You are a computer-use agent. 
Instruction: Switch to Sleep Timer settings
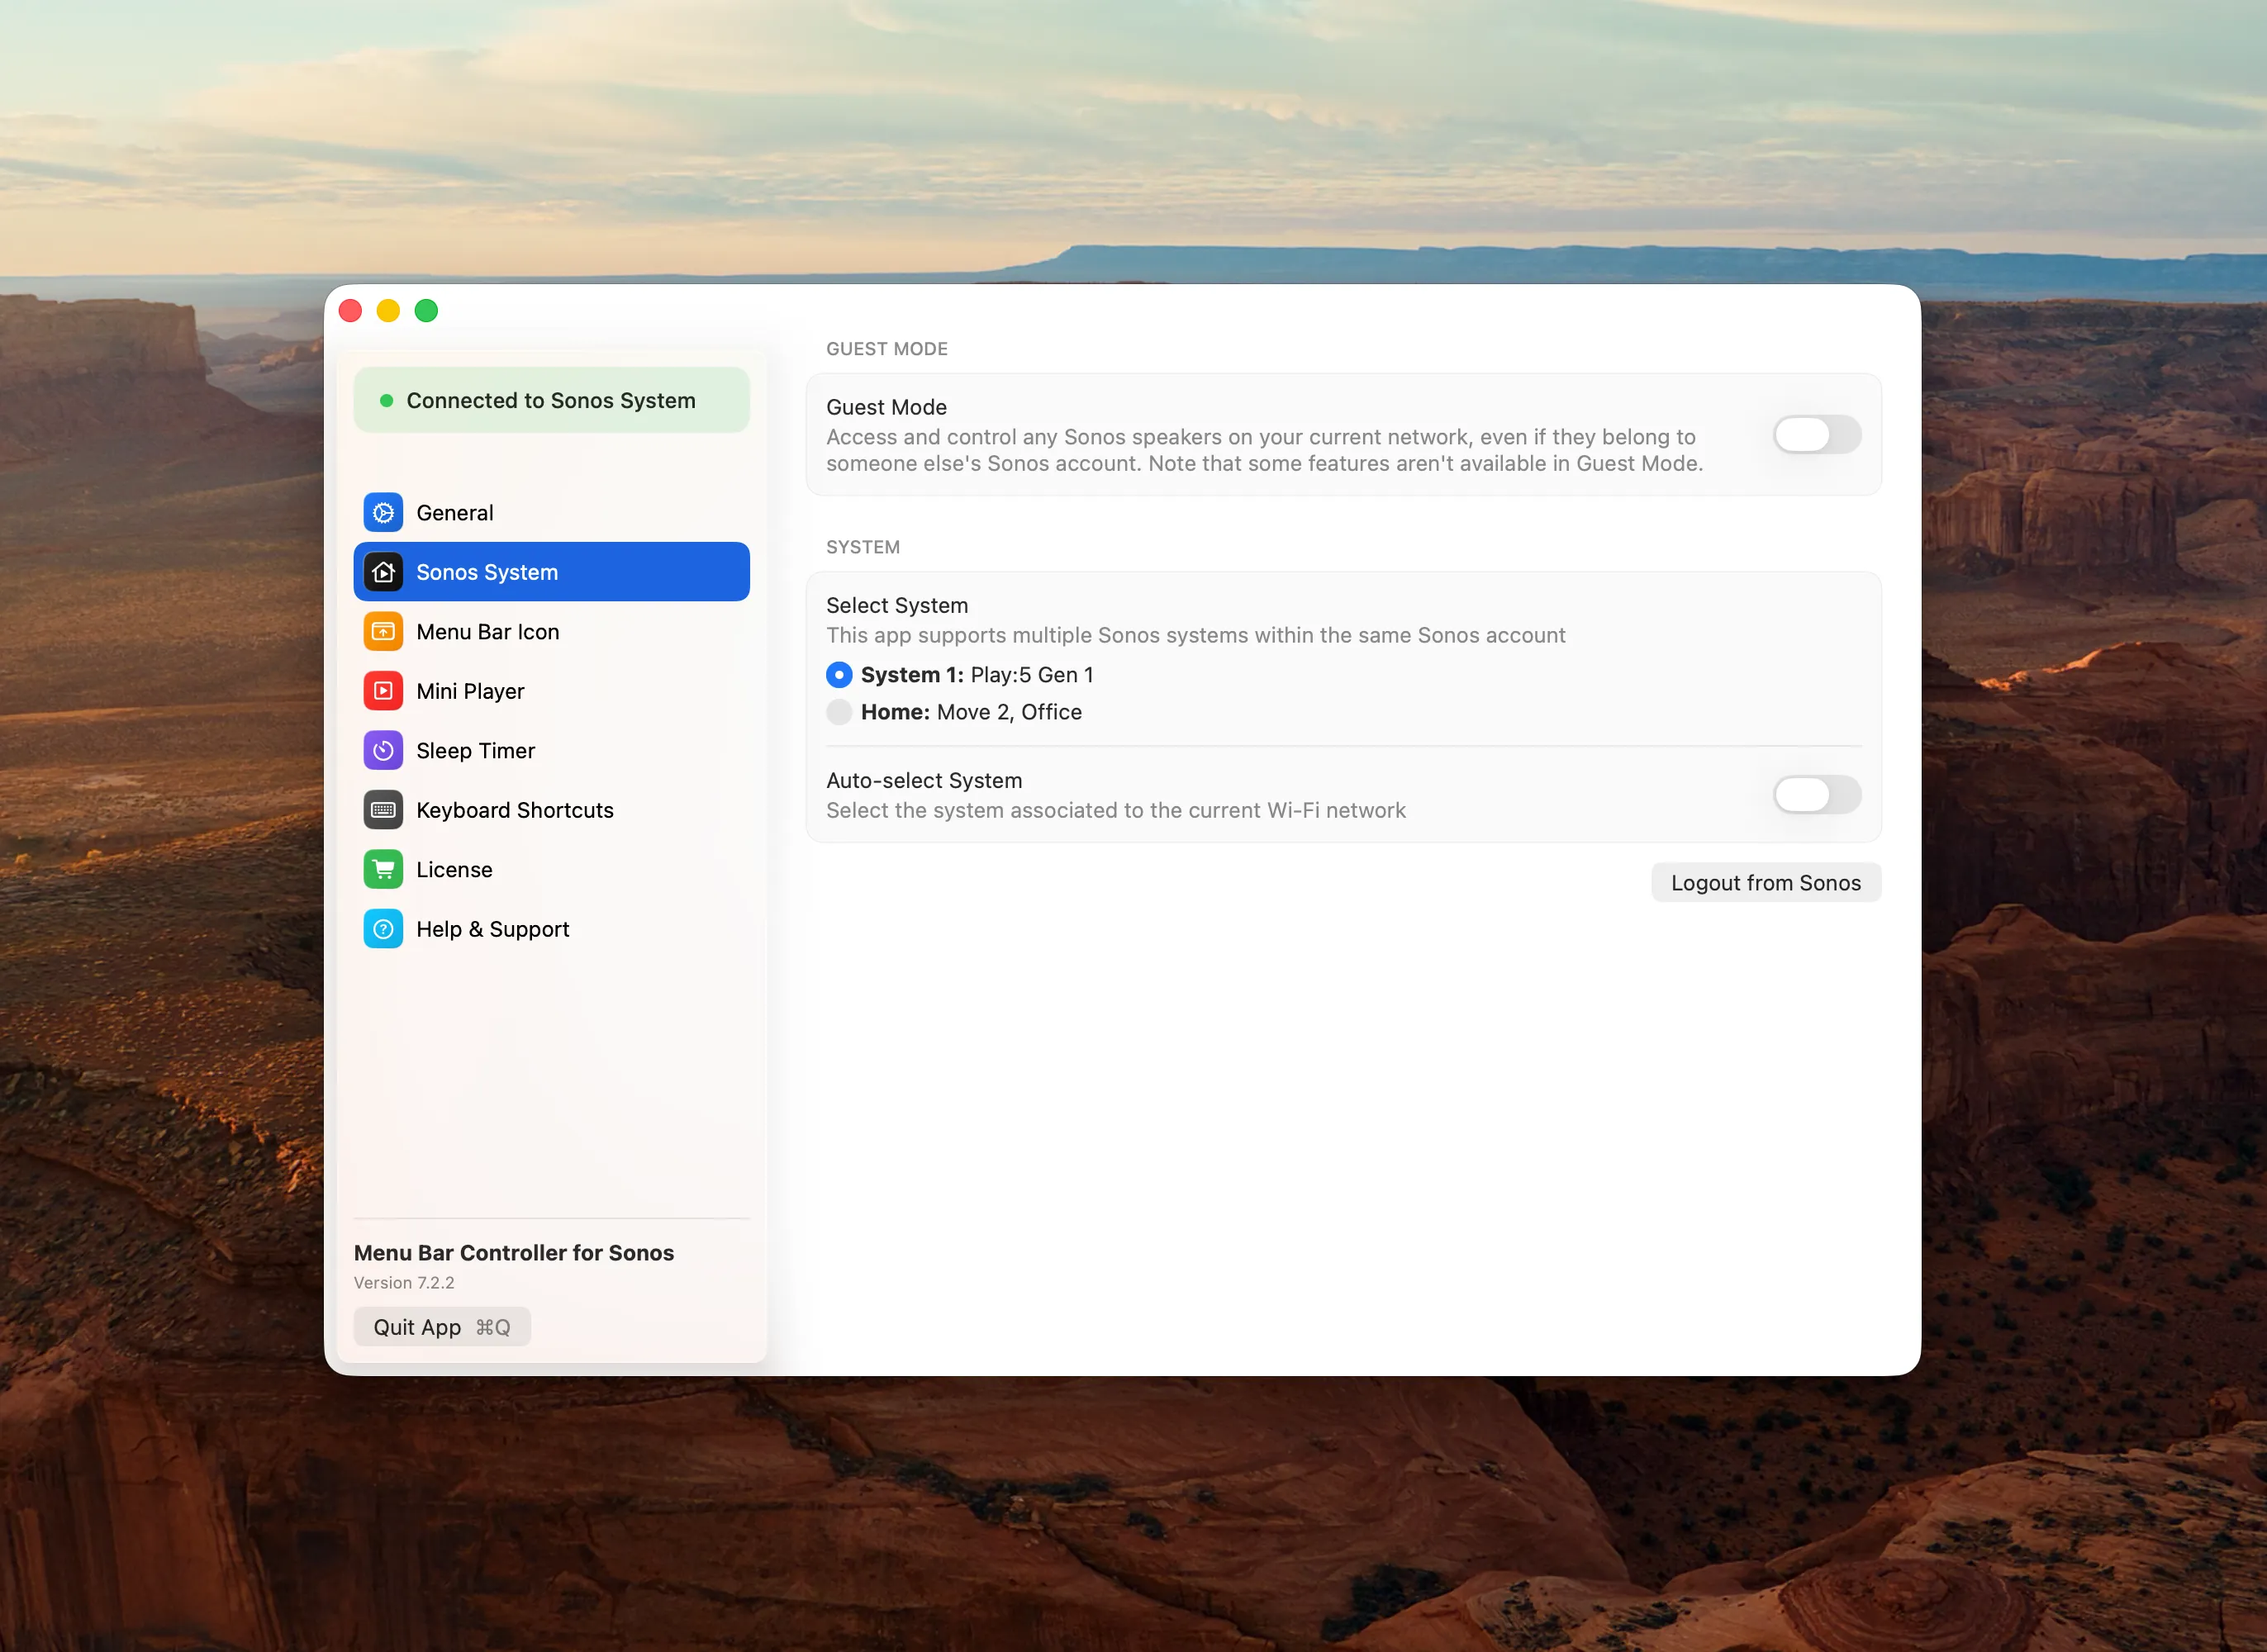552,751
